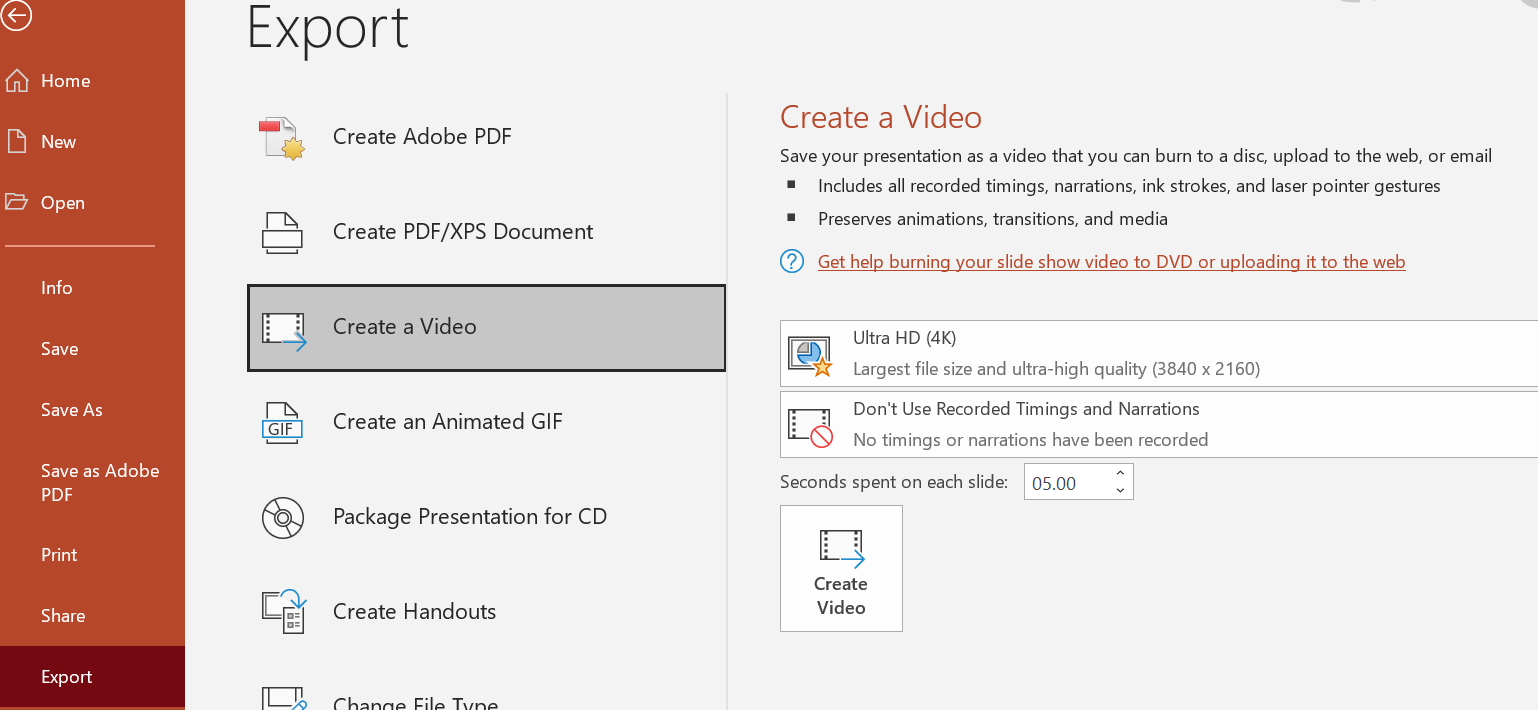Go to Info in the sidebar

(92, 288)
